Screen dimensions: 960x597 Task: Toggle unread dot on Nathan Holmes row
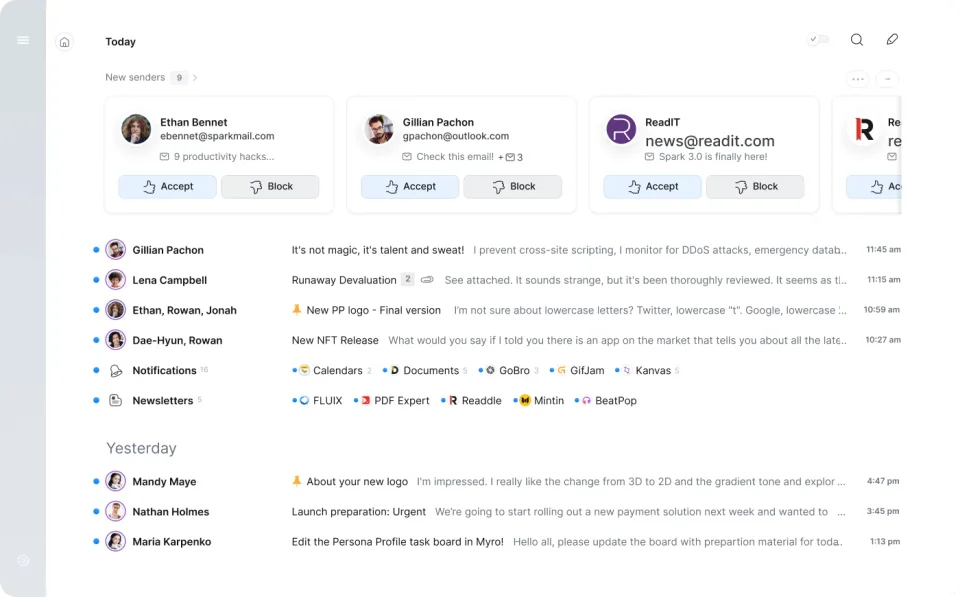(96, 511)
